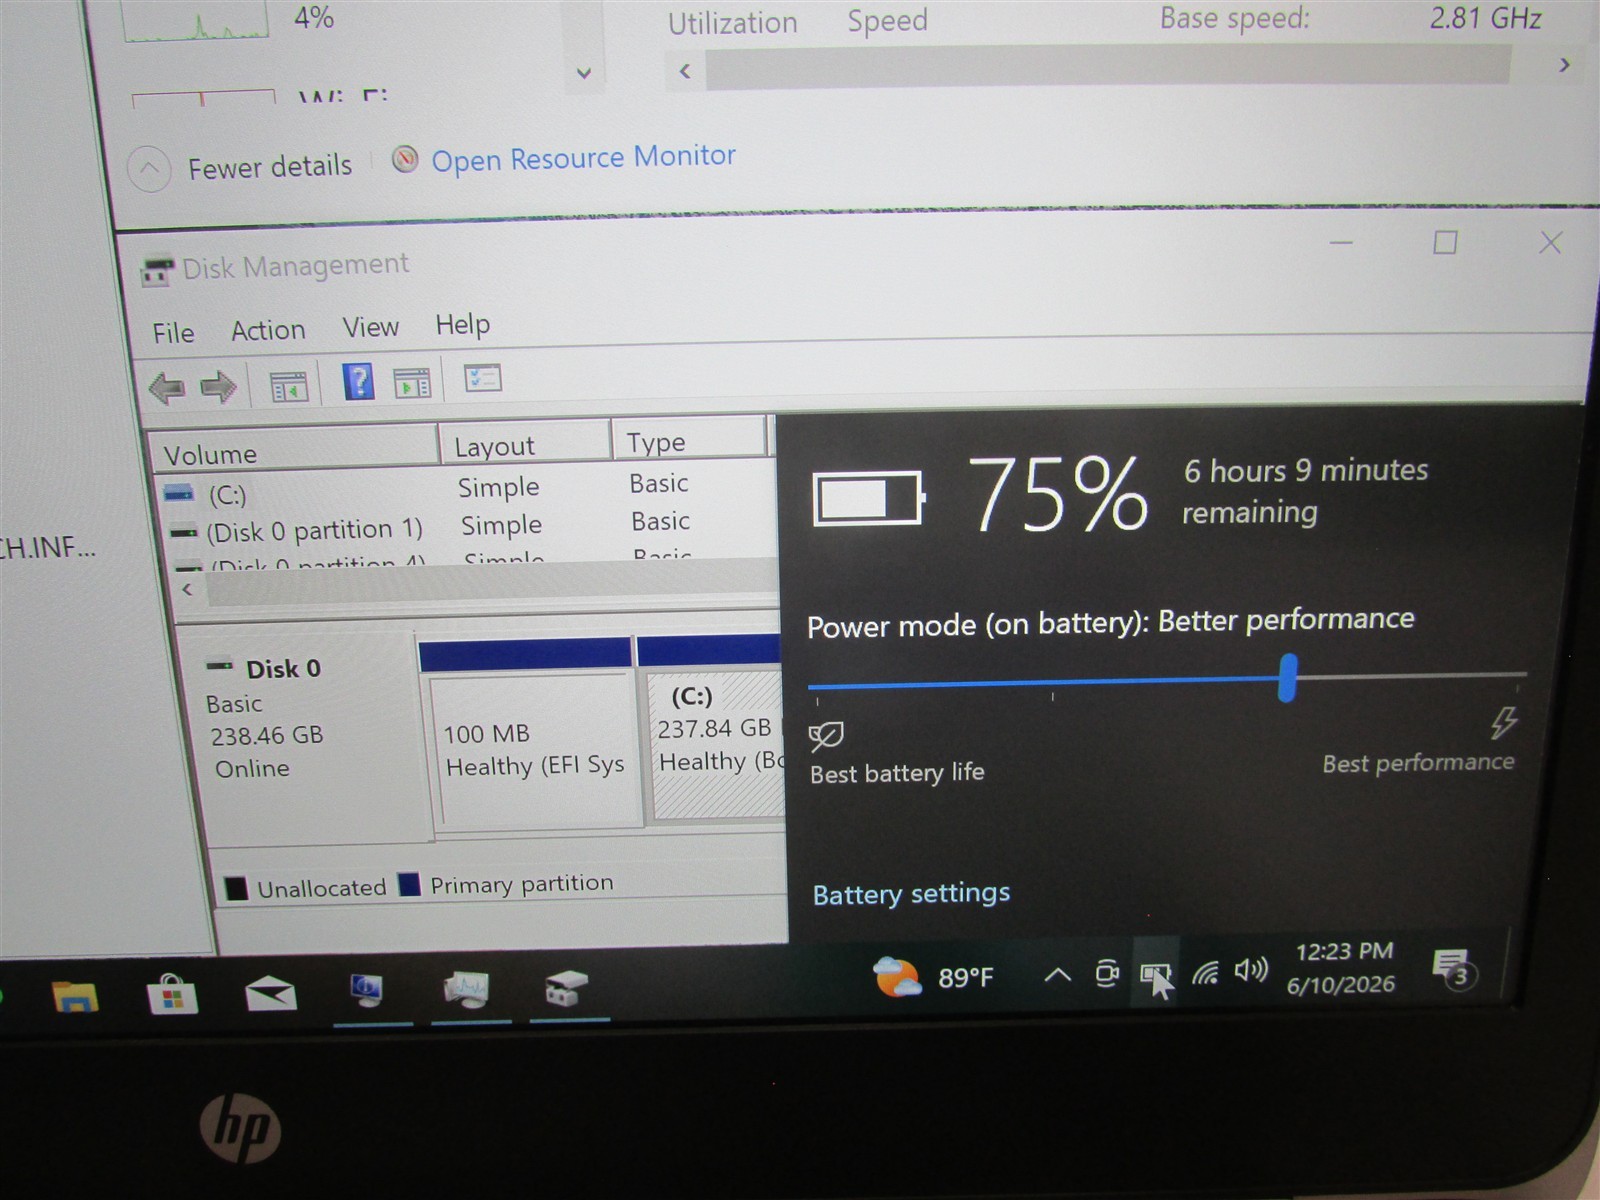Switch to the Disk Management taskbar icon
The width and height of the screenshot is (1600, 1200).
point(566,988)
